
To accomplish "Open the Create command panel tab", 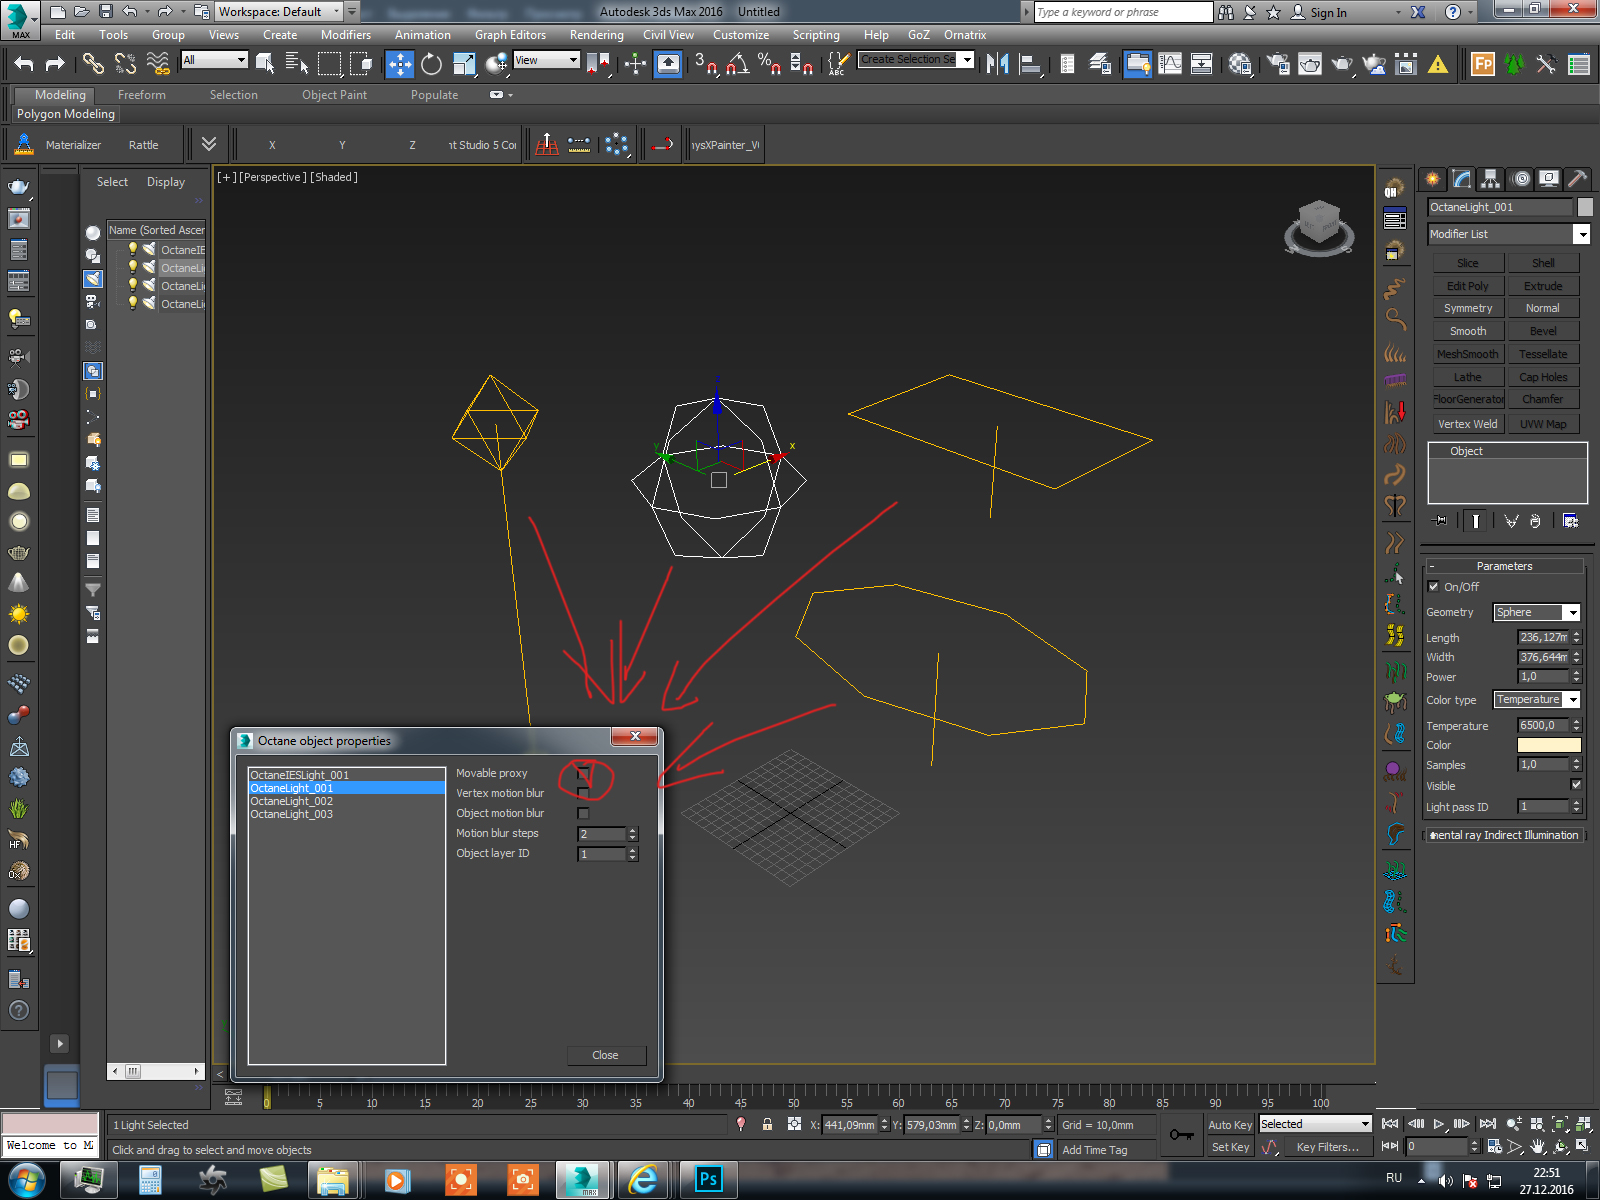I will (1433, 179).
